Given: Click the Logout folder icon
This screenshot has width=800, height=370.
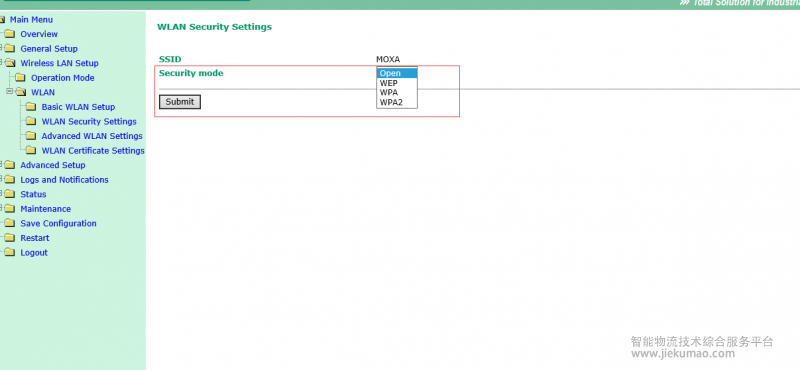Looking at the screenshot, I should coord(9,253).
